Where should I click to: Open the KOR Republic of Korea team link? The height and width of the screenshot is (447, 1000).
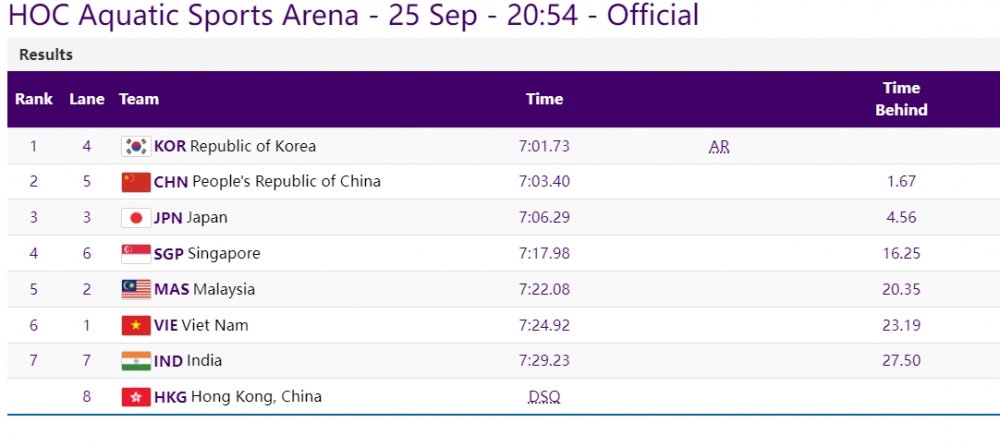(x=235, y=146)
